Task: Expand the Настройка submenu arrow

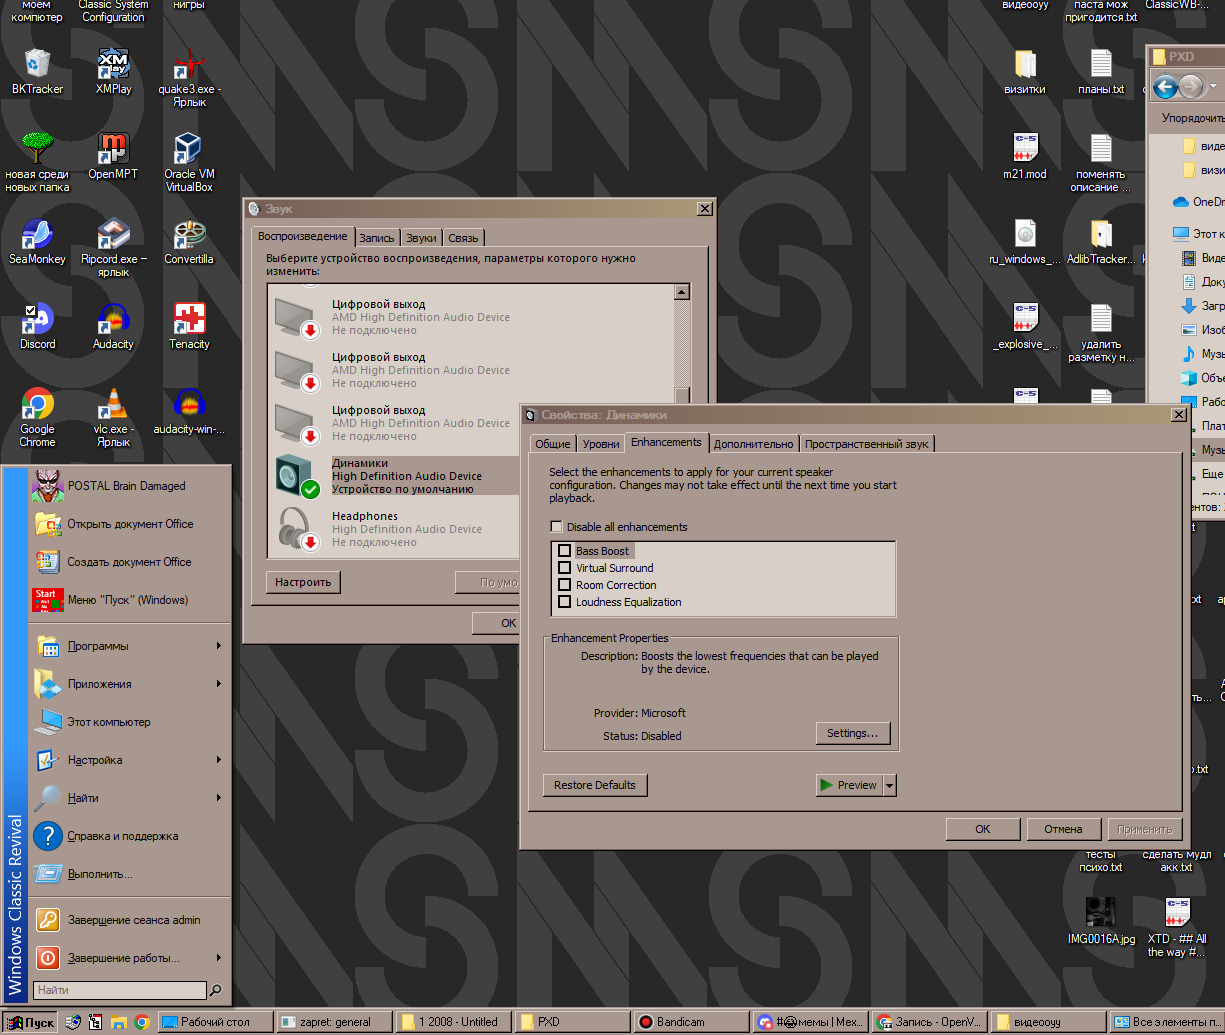Action: tap(218, 760)
